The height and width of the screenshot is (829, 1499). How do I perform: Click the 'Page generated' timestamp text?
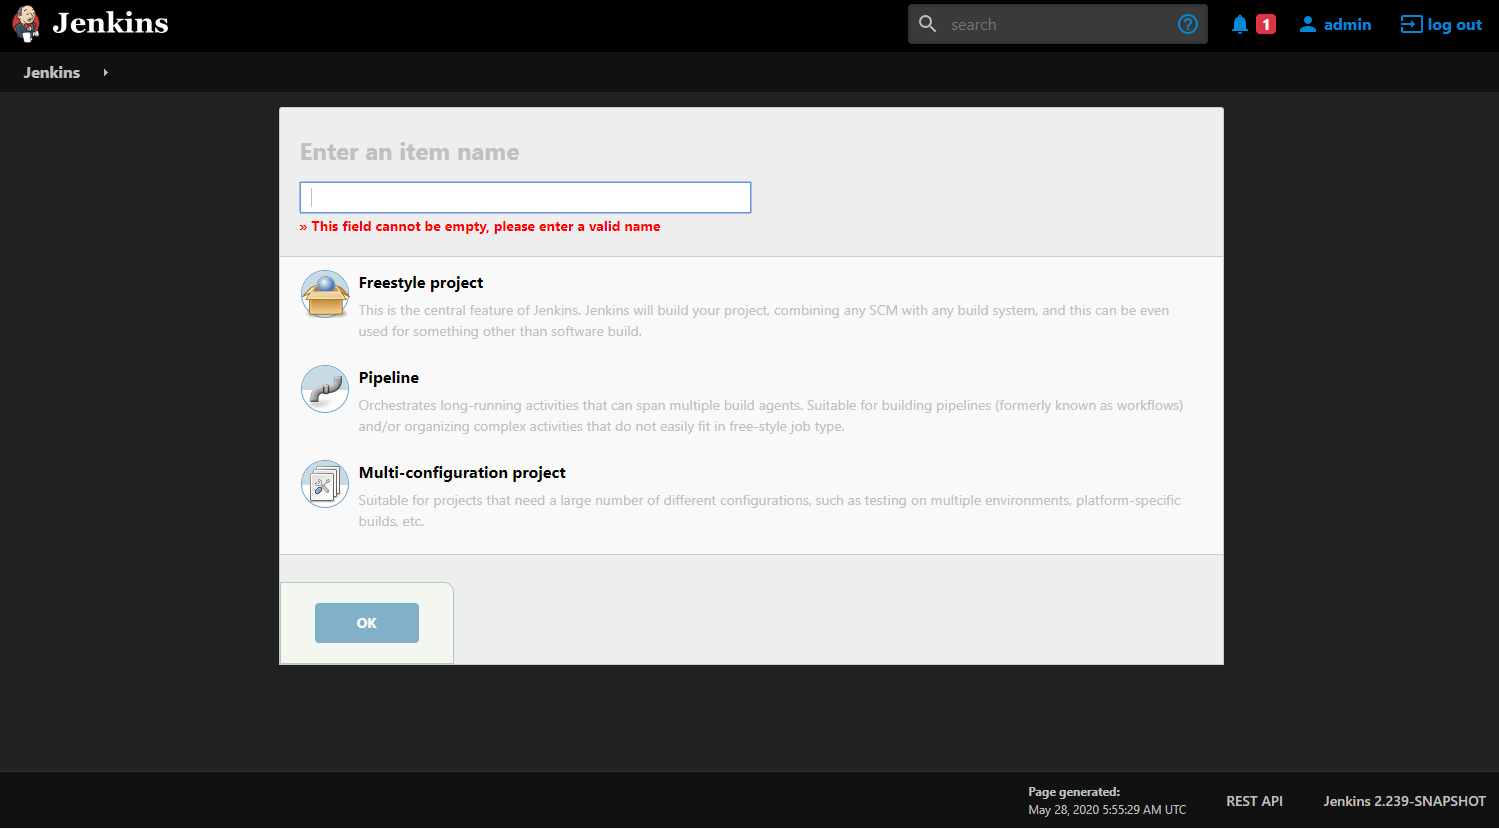1107,801
